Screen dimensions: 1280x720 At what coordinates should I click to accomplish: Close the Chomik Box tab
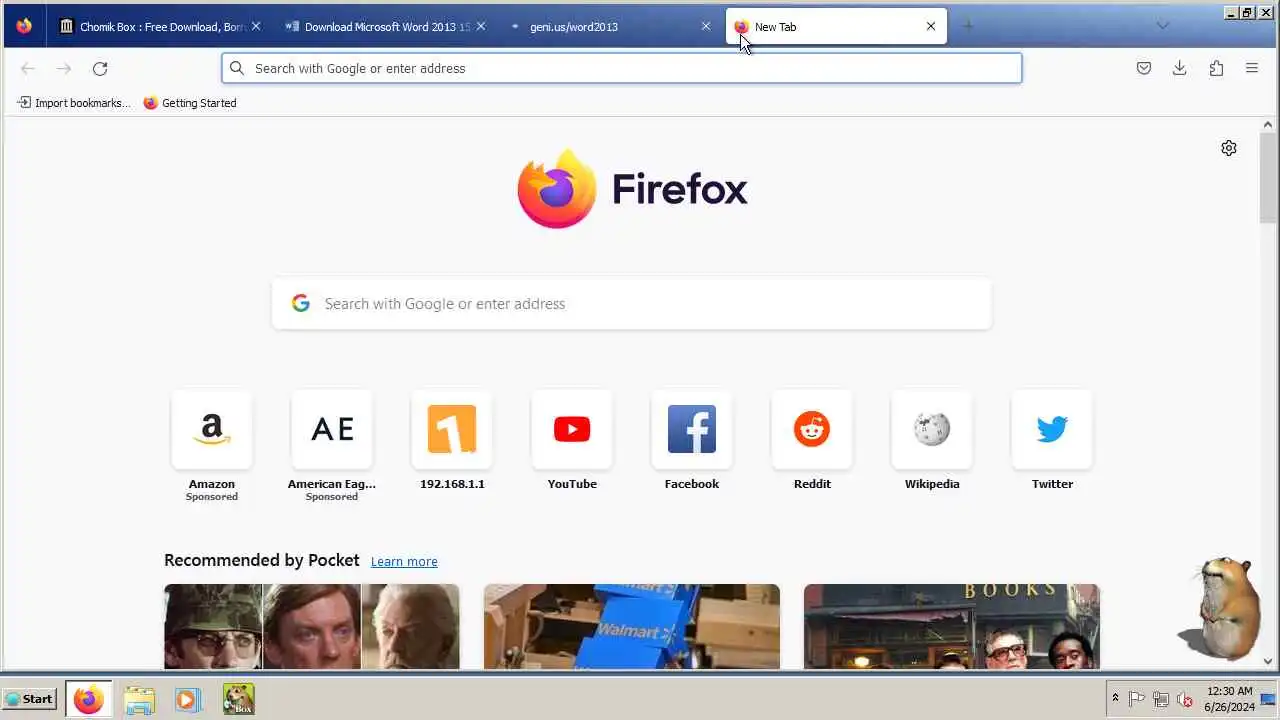pyautogui.click(x=255, y=27)
